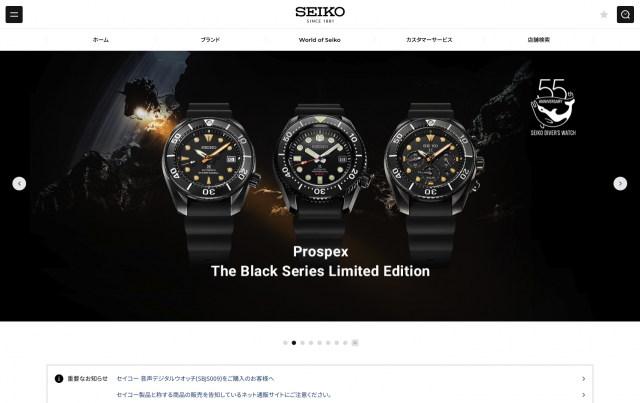This screenshot has height=403, width=640.
Task: Select the third carousel dot
Action: tap(302, 343)
